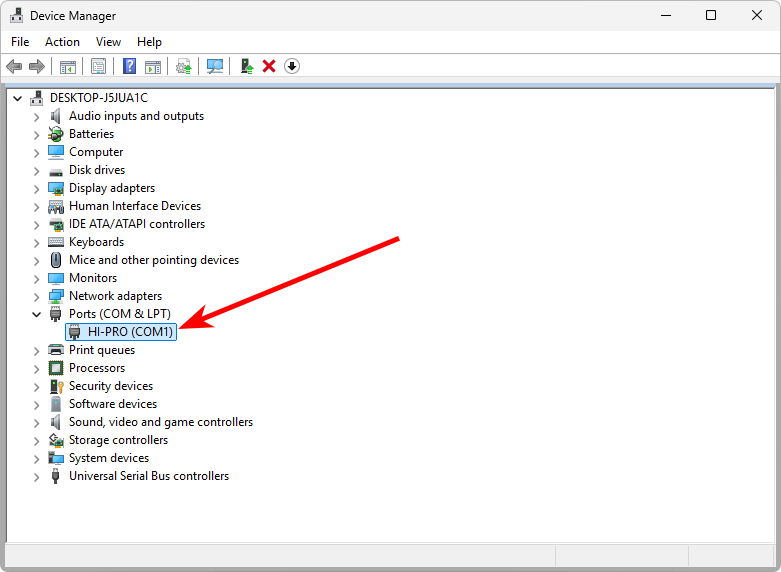Select the HI-PRO (COM1) device
This screenshot has width=781, height=572.
(130, 332)
